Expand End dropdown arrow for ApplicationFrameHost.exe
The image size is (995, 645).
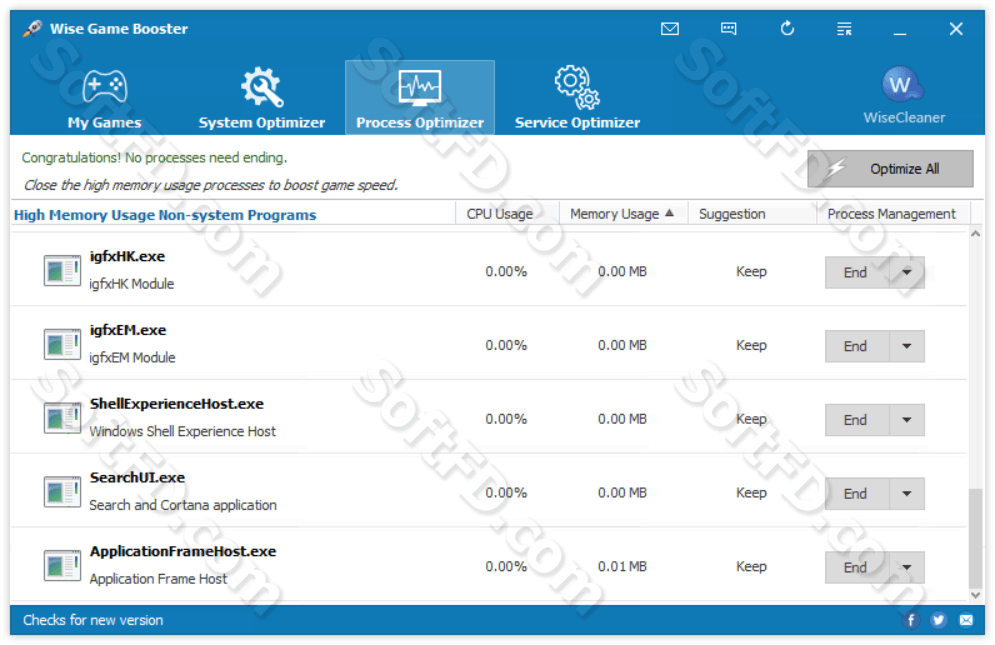[907, 567]
